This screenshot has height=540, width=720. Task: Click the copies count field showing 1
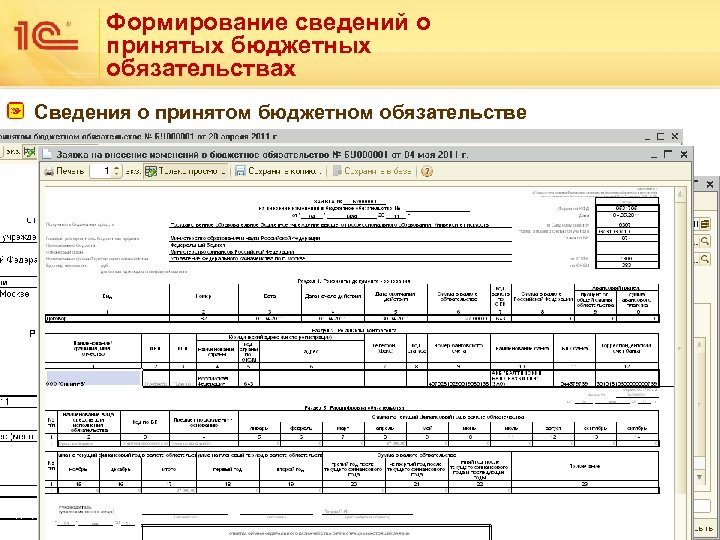101,171
